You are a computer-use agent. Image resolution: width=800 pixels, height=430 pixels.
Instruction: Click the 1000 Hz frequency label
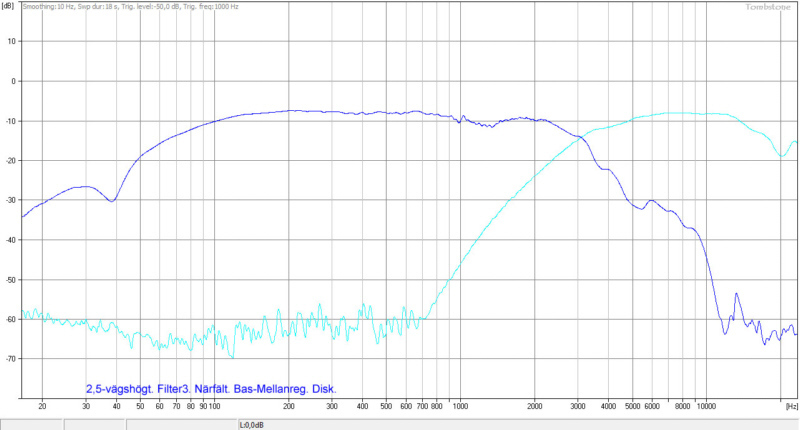coord(460,407)
